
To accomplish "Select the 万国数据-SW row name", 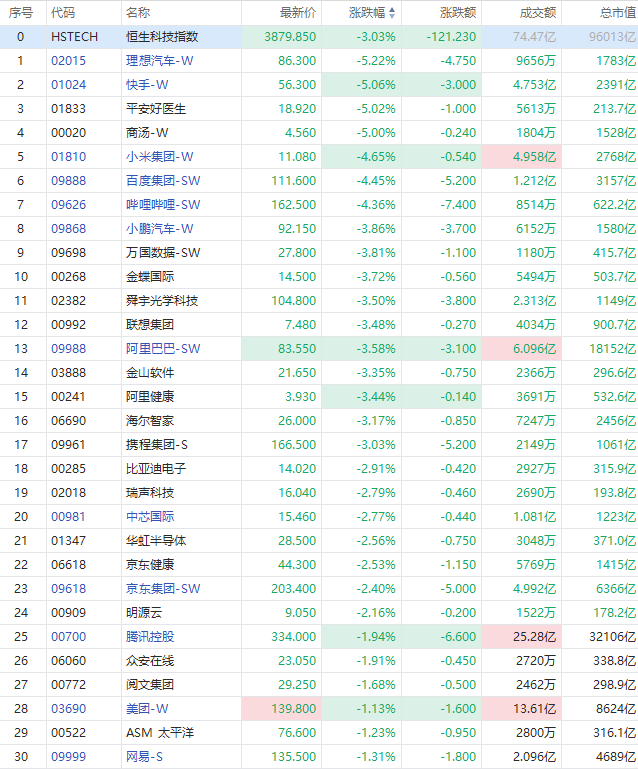I will [x=163, y=253].
